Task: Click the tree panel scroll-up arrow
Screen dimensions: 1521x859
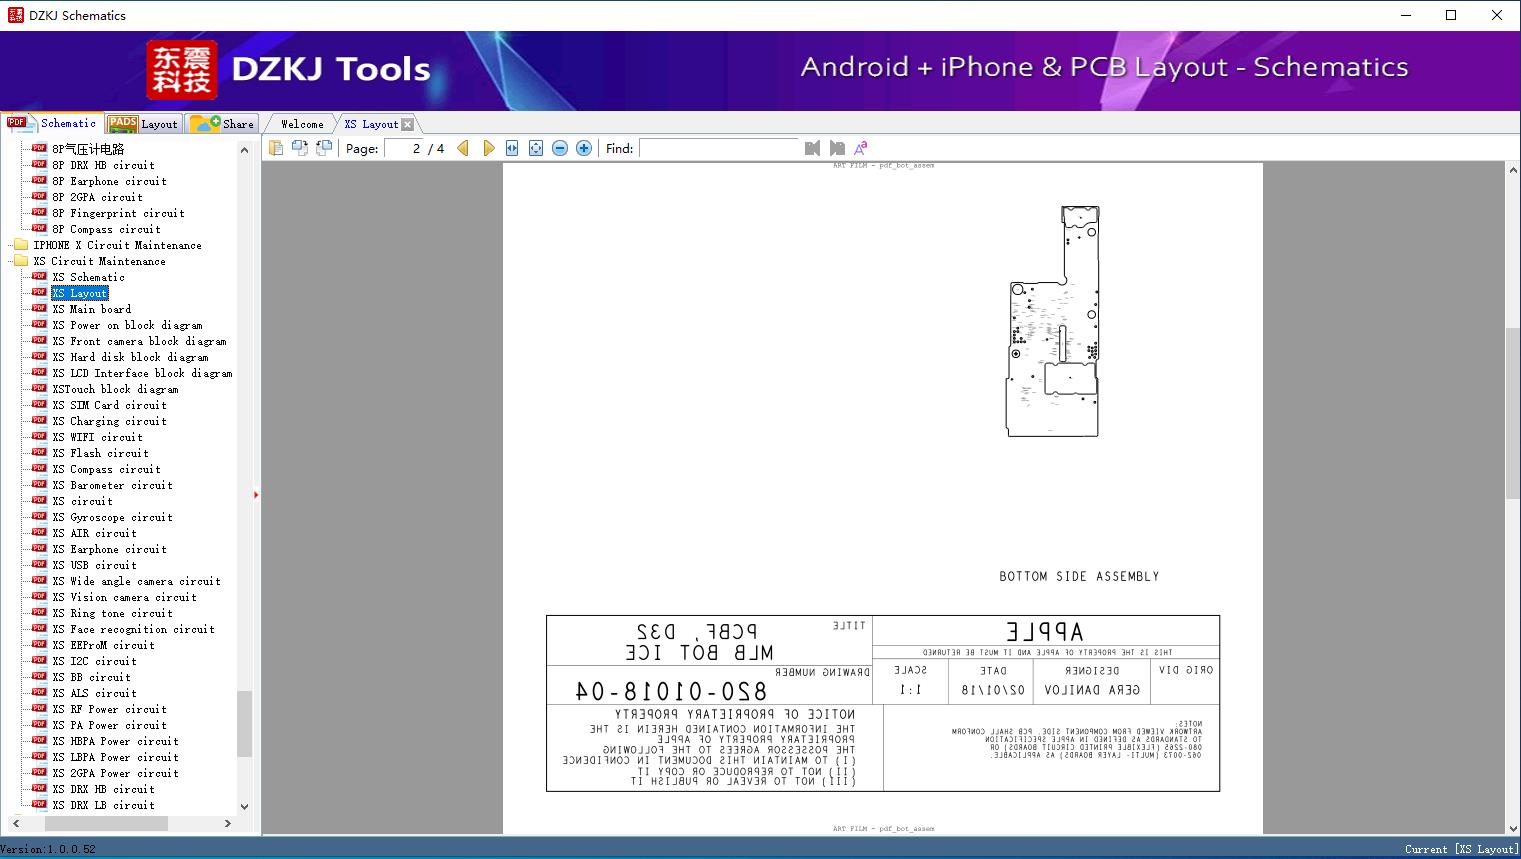Action: pos(244,150)
